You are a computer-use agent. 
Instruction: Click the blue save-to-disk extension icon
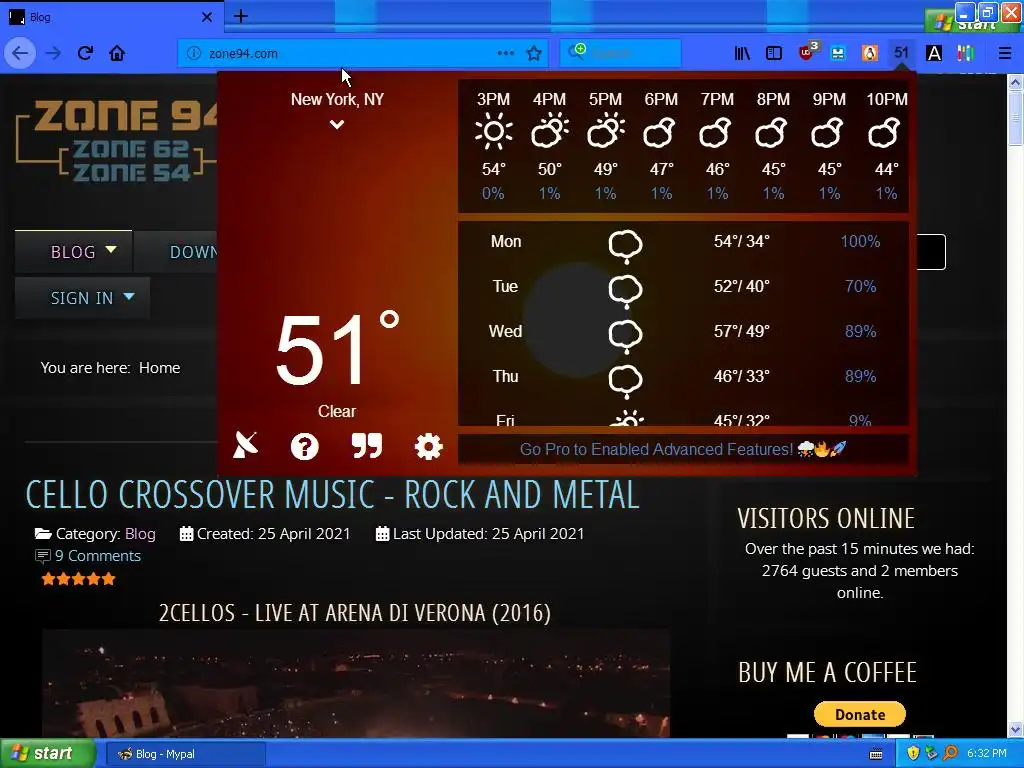838,54
